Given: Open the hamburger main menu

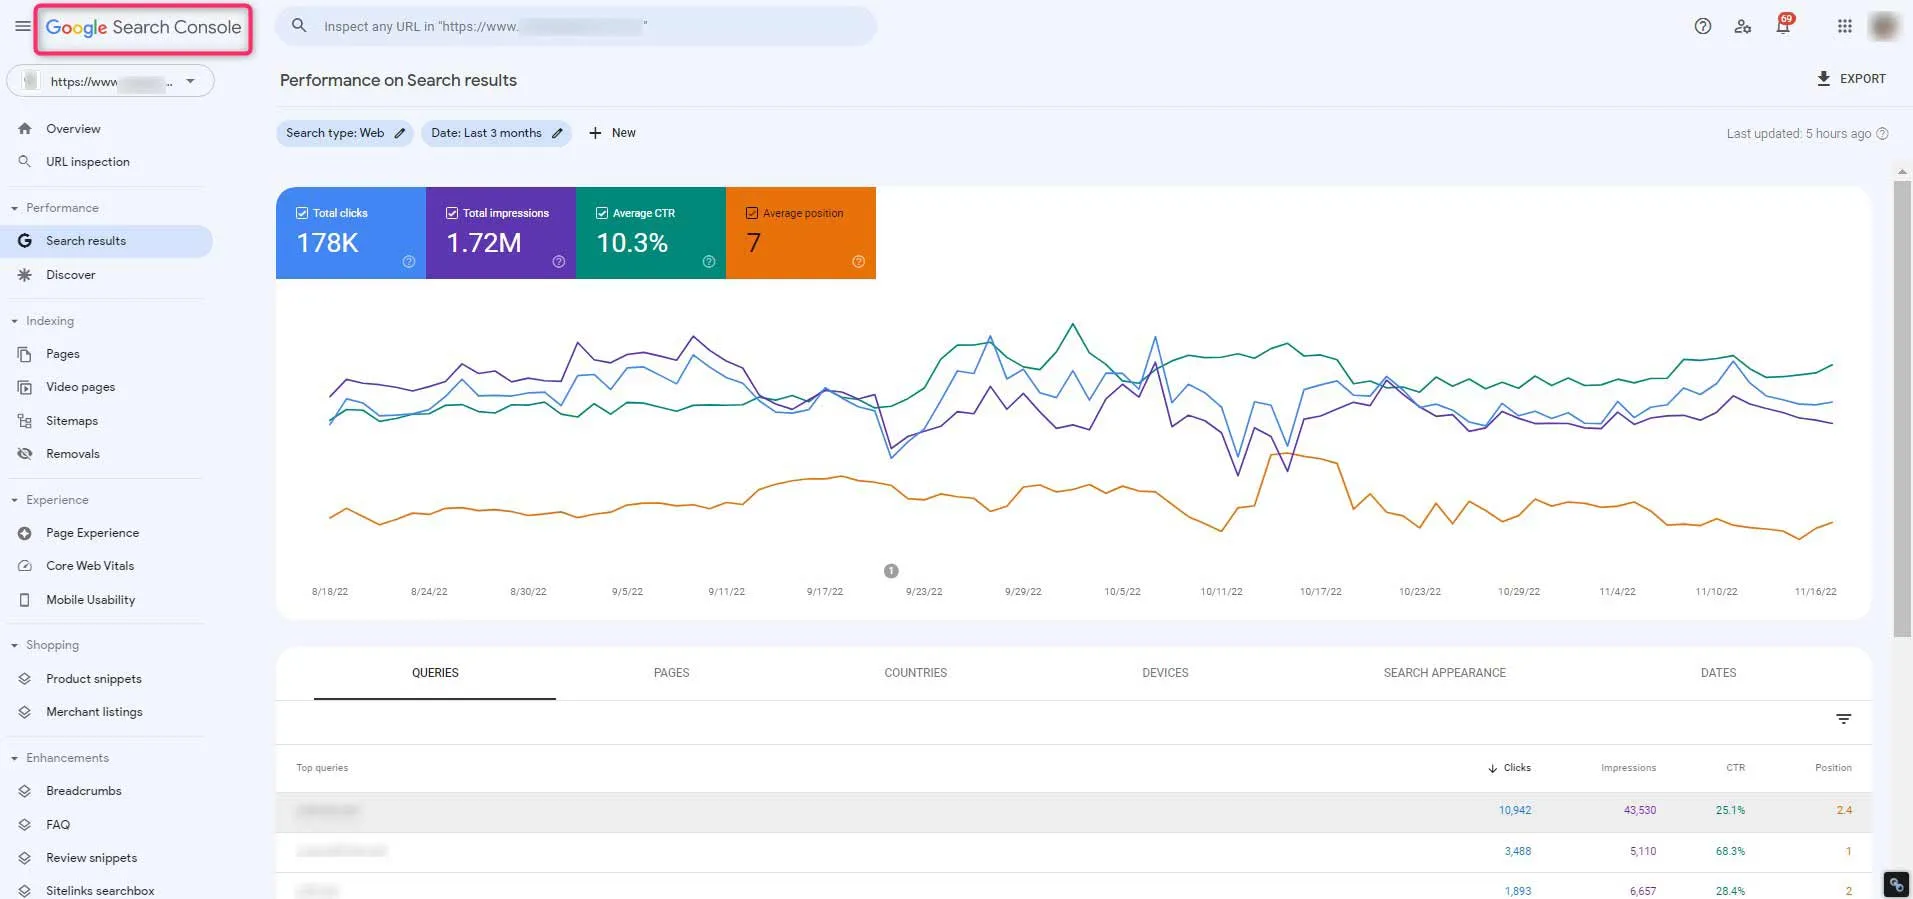Looking at the screenshot, I should click(x=22, y=27).
